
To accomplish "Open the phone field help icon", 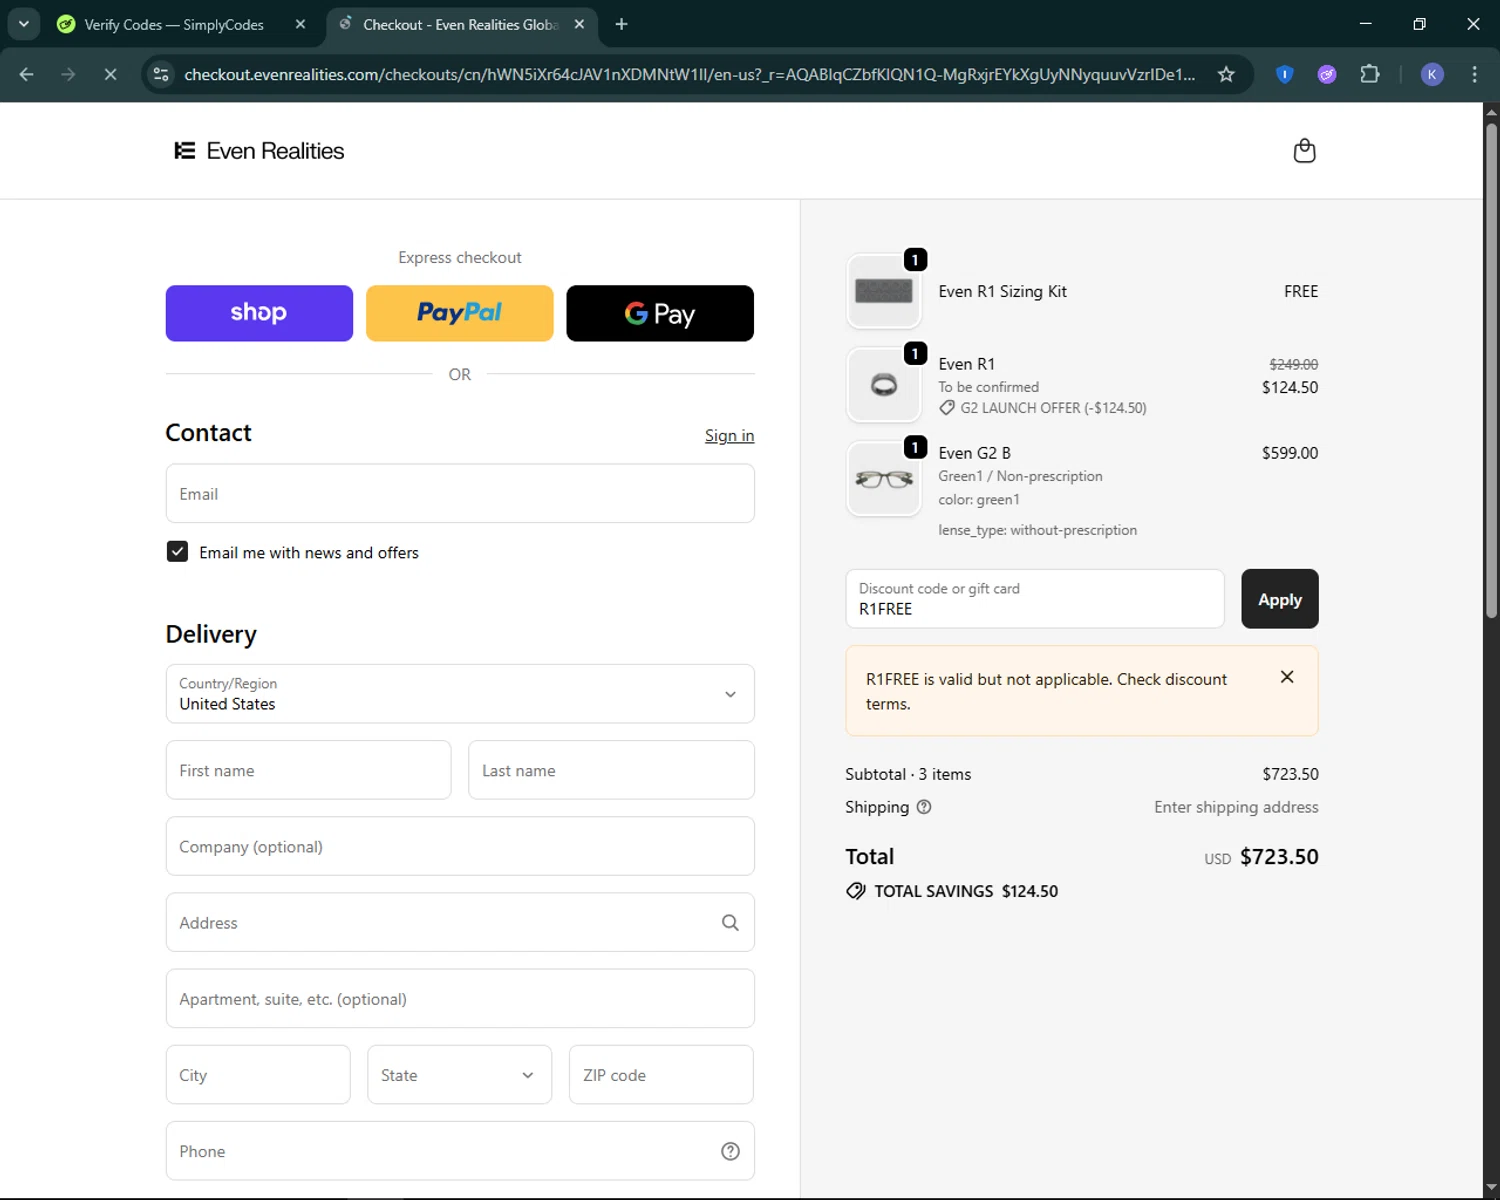I will (730, 1151).
